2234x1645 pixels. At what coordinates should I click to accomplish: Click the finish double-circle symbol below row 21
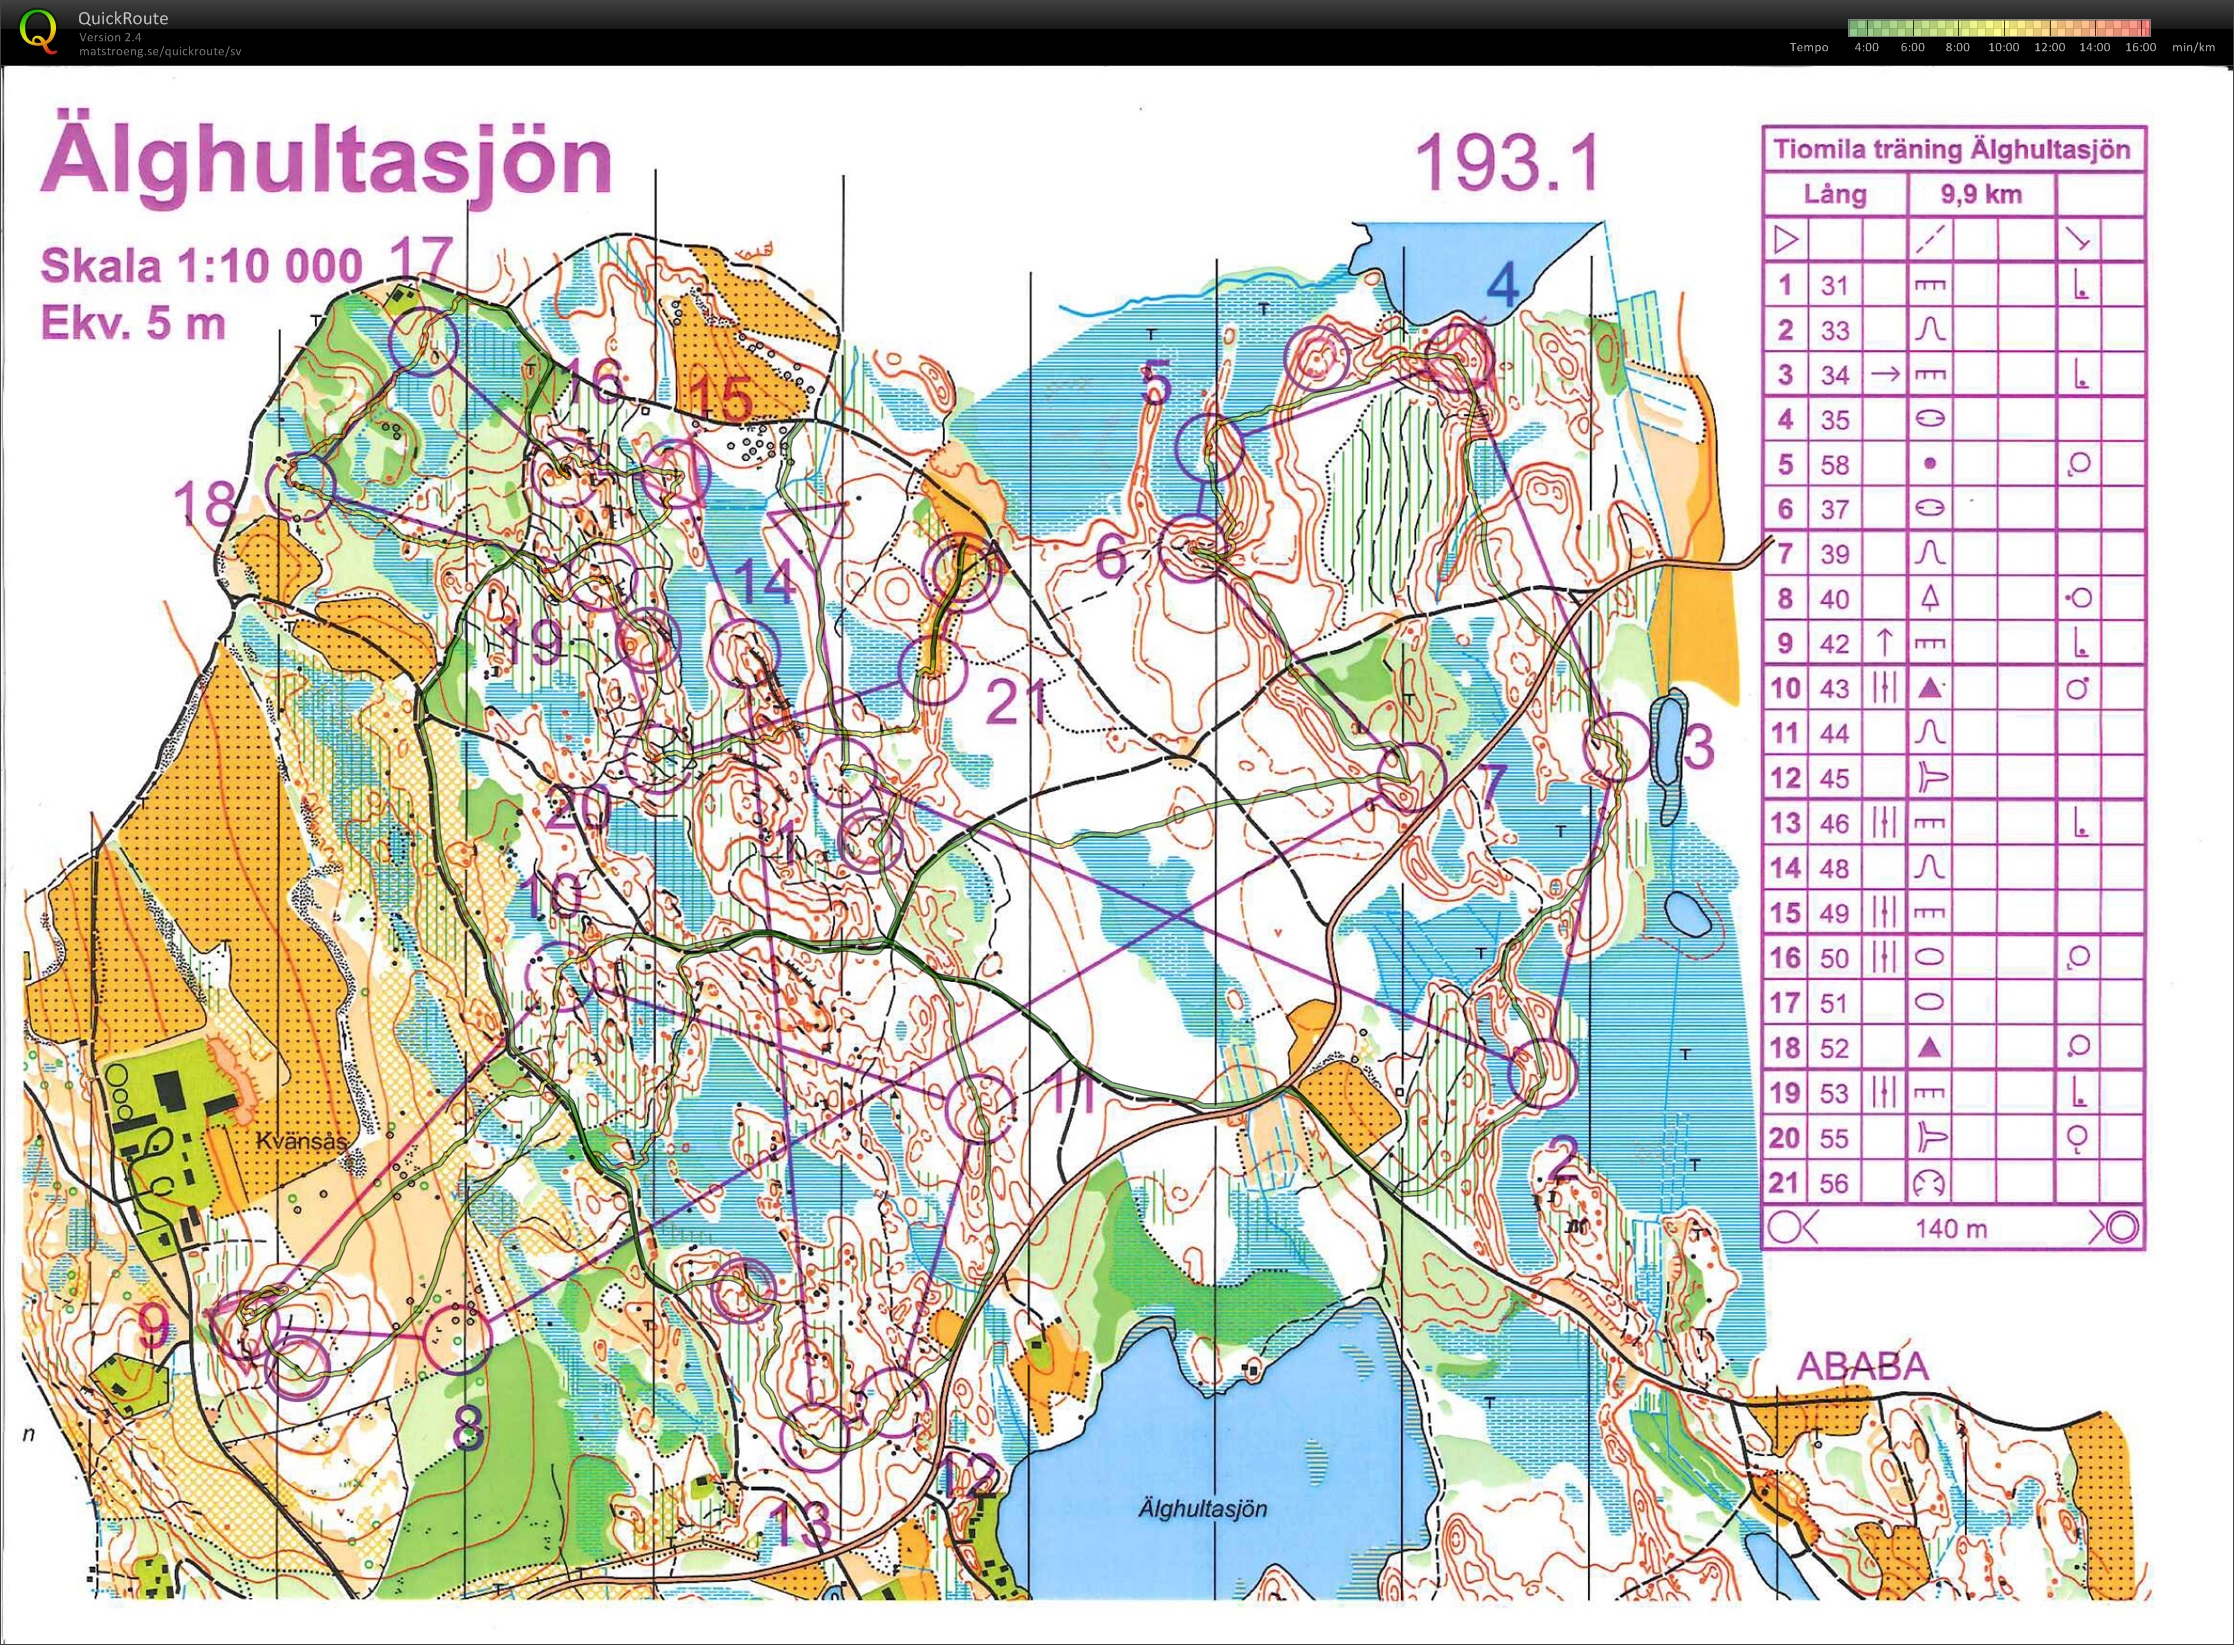(2114, 1227)
